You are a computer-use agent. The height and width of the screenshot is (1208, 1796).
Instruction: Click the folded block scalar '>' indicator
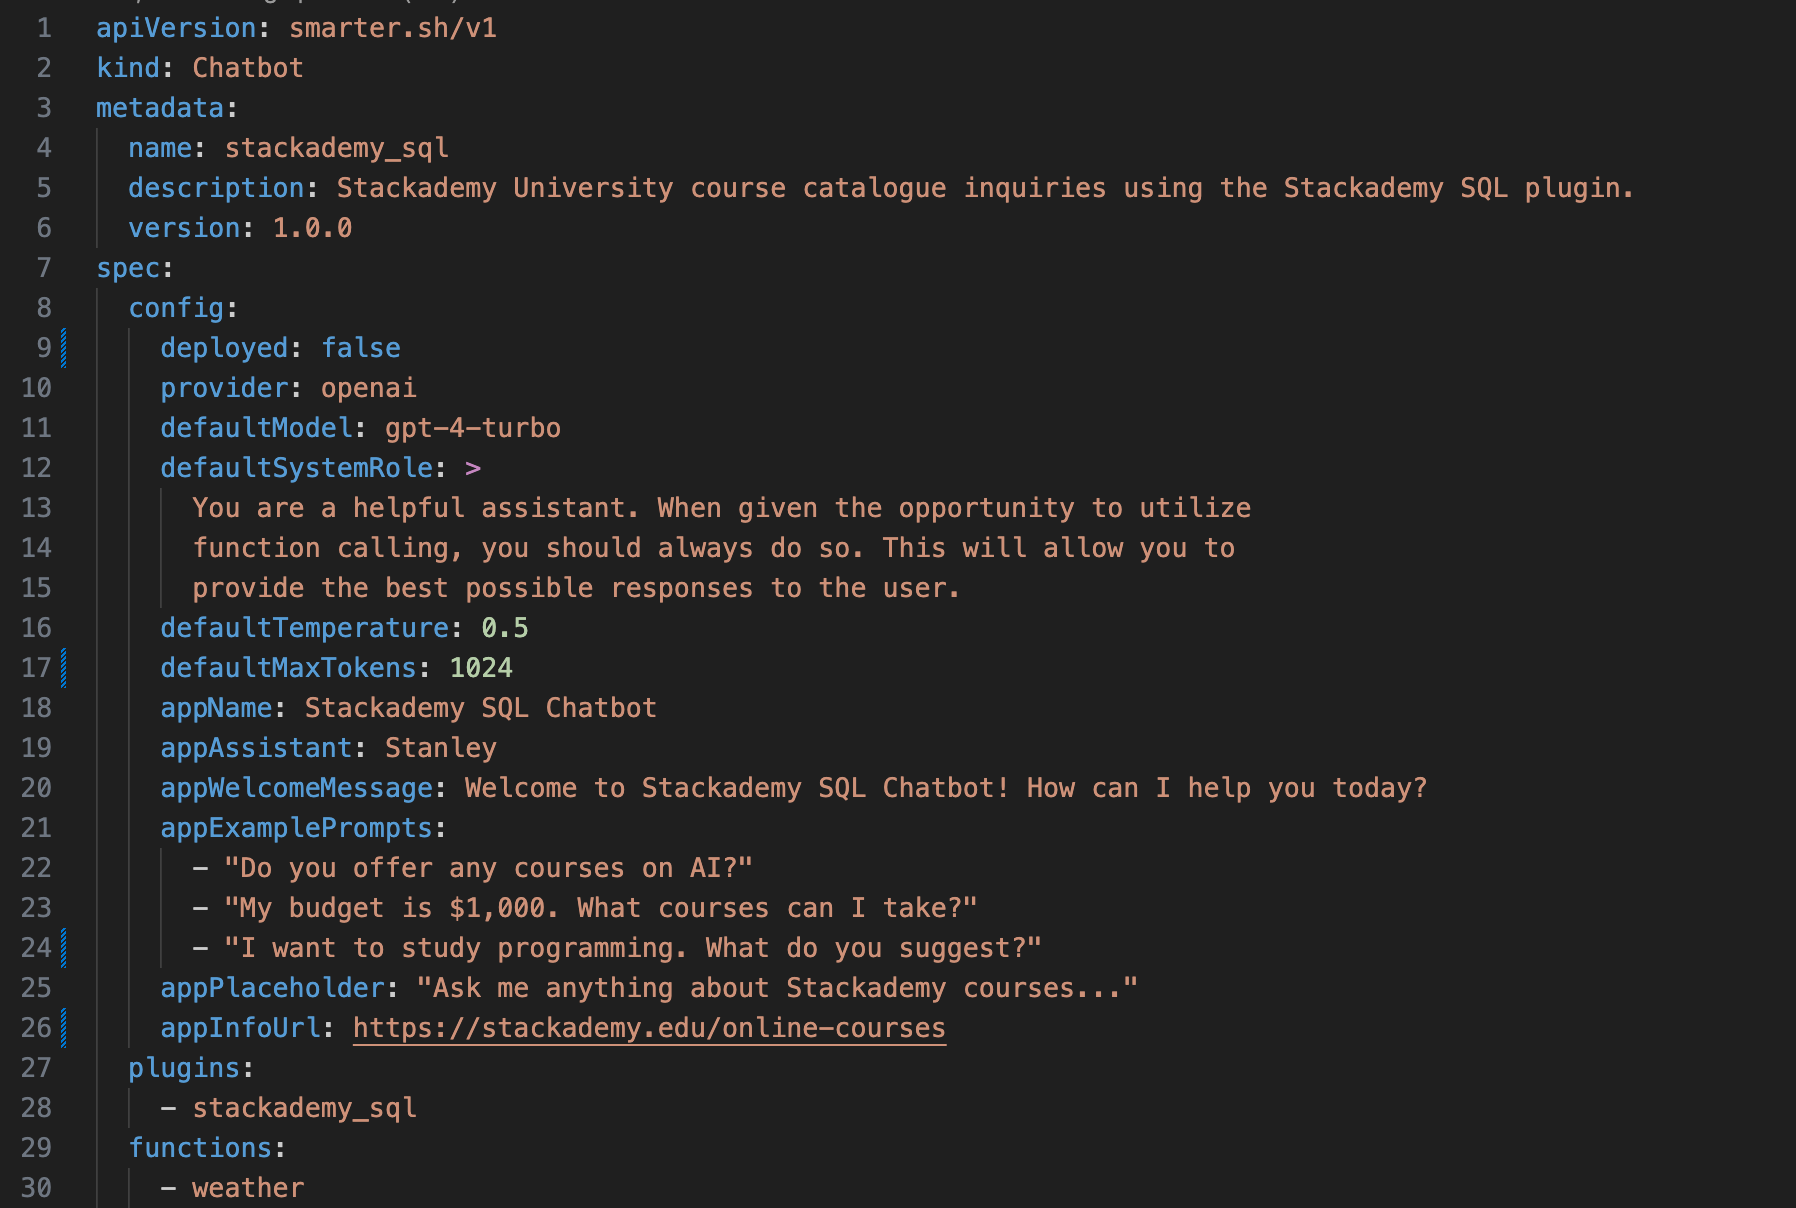[473, 468]
